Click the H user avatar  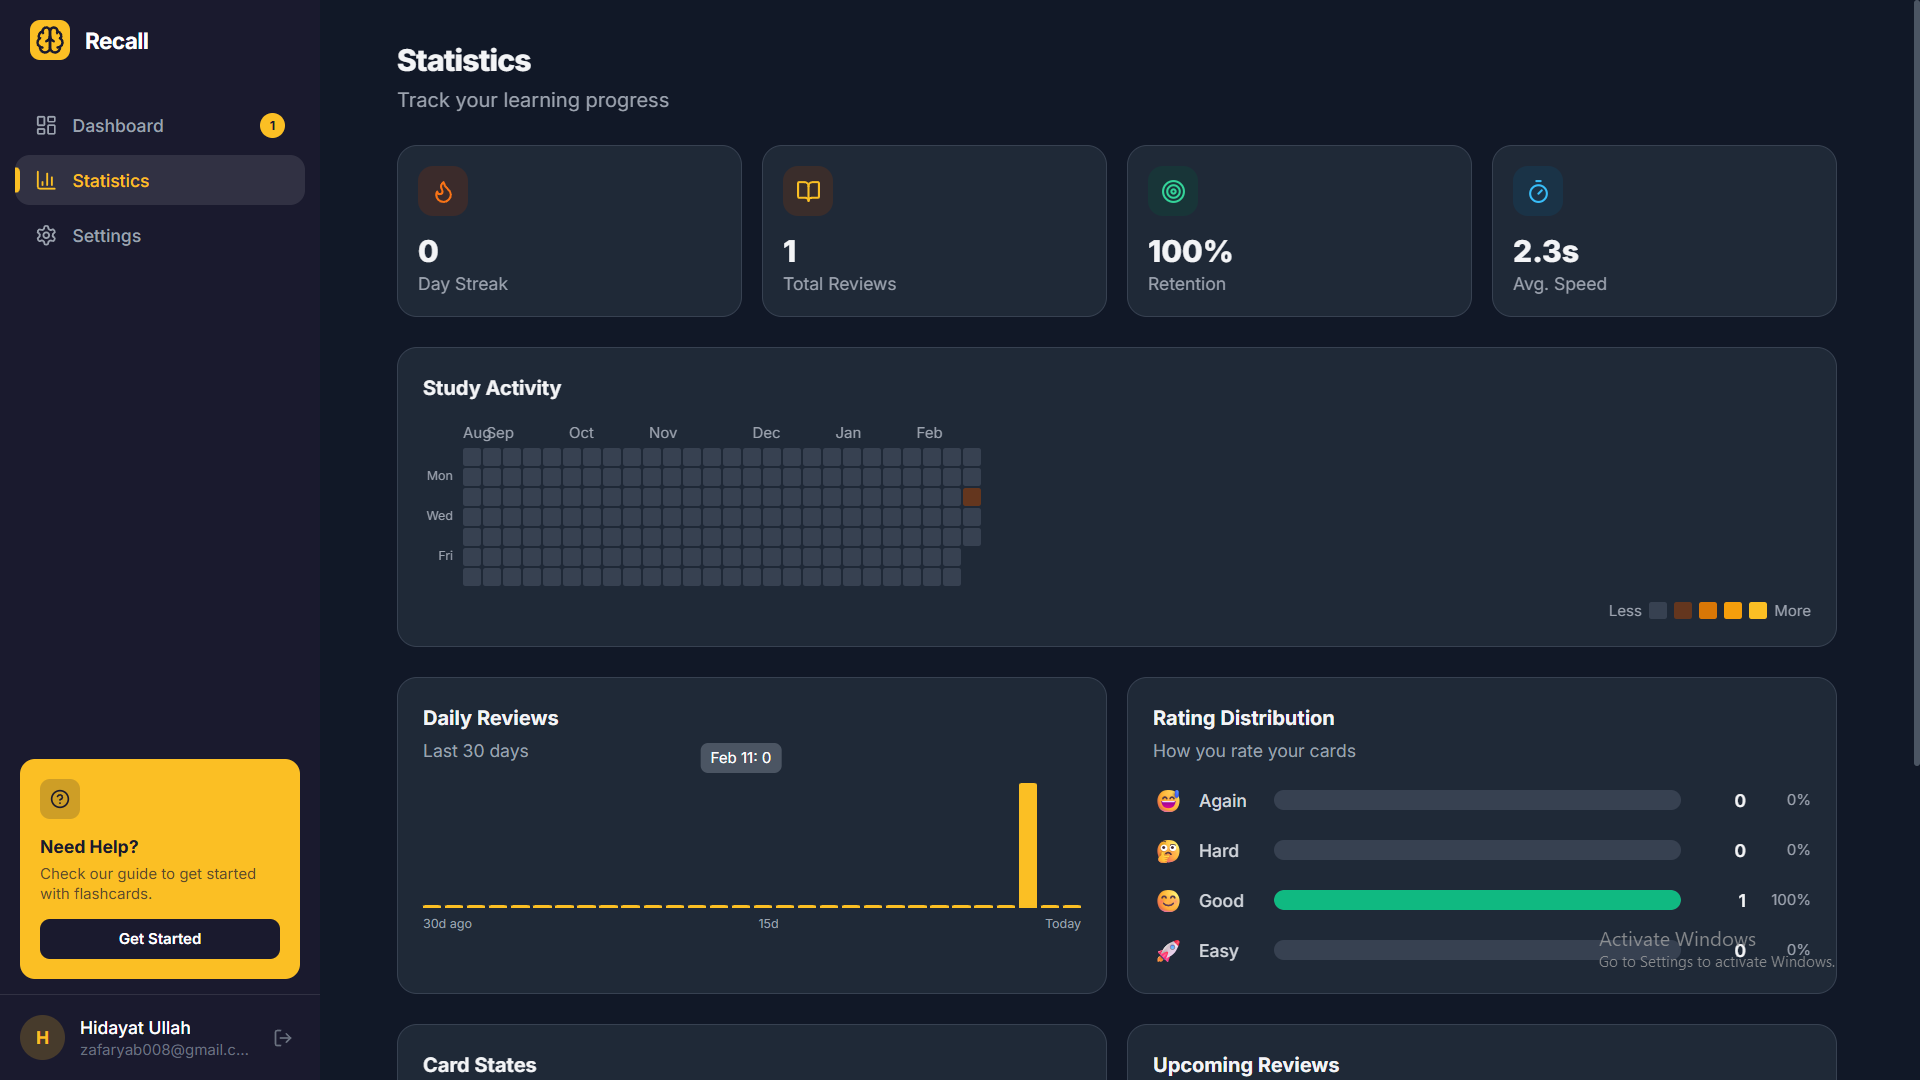click(x=42, y=1038)
